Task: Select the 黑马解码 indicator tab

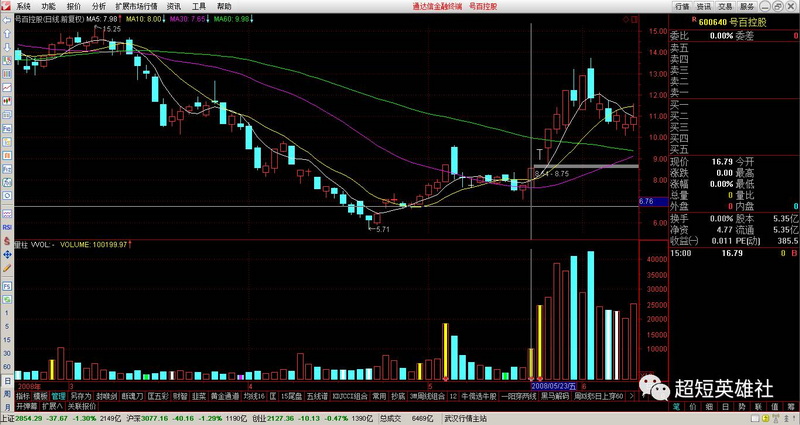Action: click(x=556, y=396)
